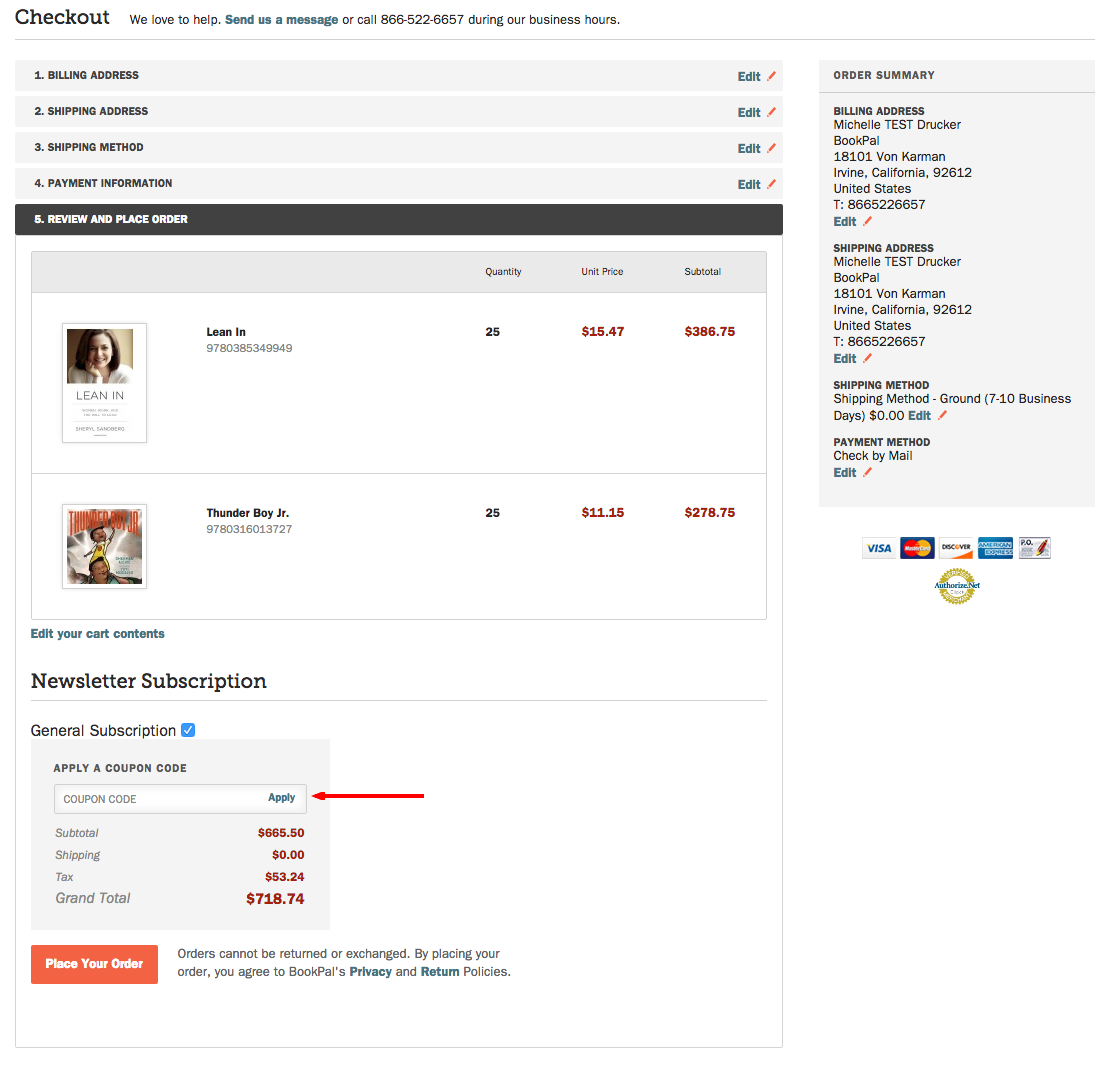Collapse the 5. Review and Place Order header

point(399,219)
